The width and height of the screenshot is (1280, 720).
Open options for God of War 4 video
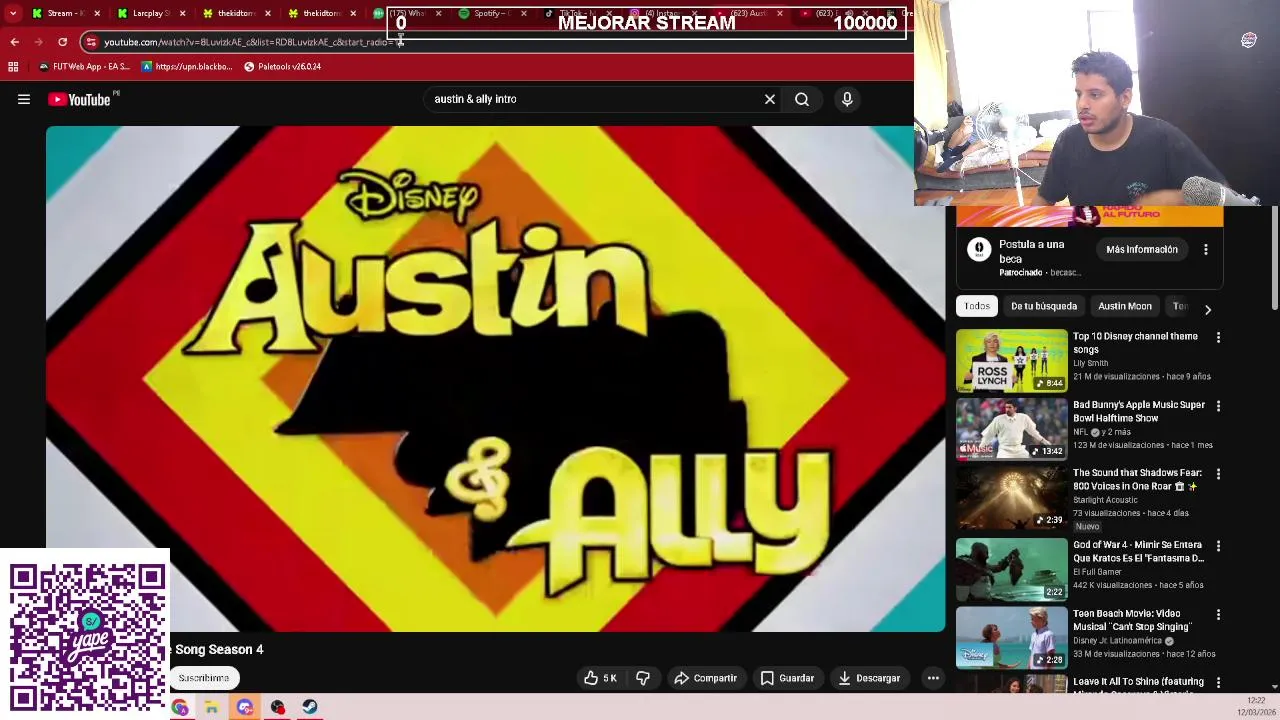[x=1218, y=546]
